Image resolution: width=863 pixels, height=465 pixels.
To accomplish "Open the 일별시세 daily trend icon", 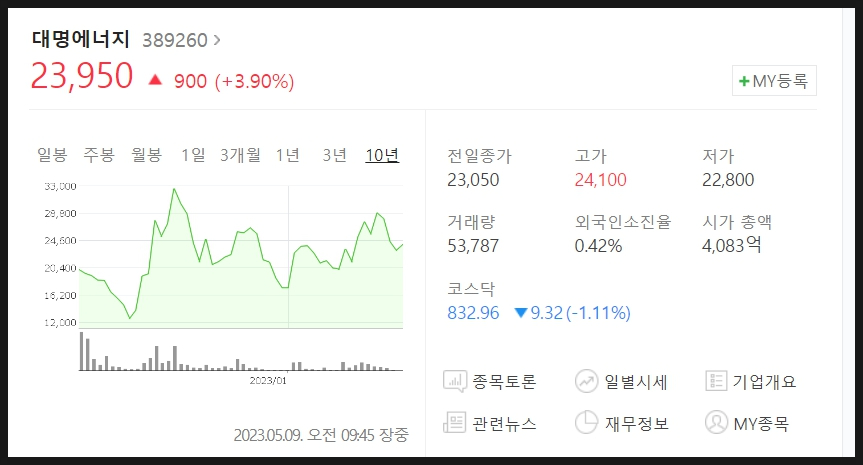I will click(x=586, y=381).
